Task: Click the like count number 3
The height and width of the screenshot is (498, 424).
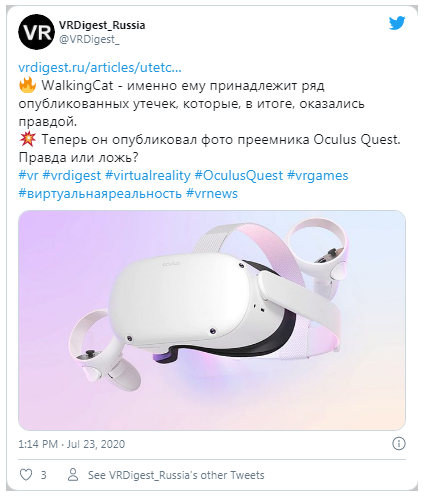Action: (43, 475)
